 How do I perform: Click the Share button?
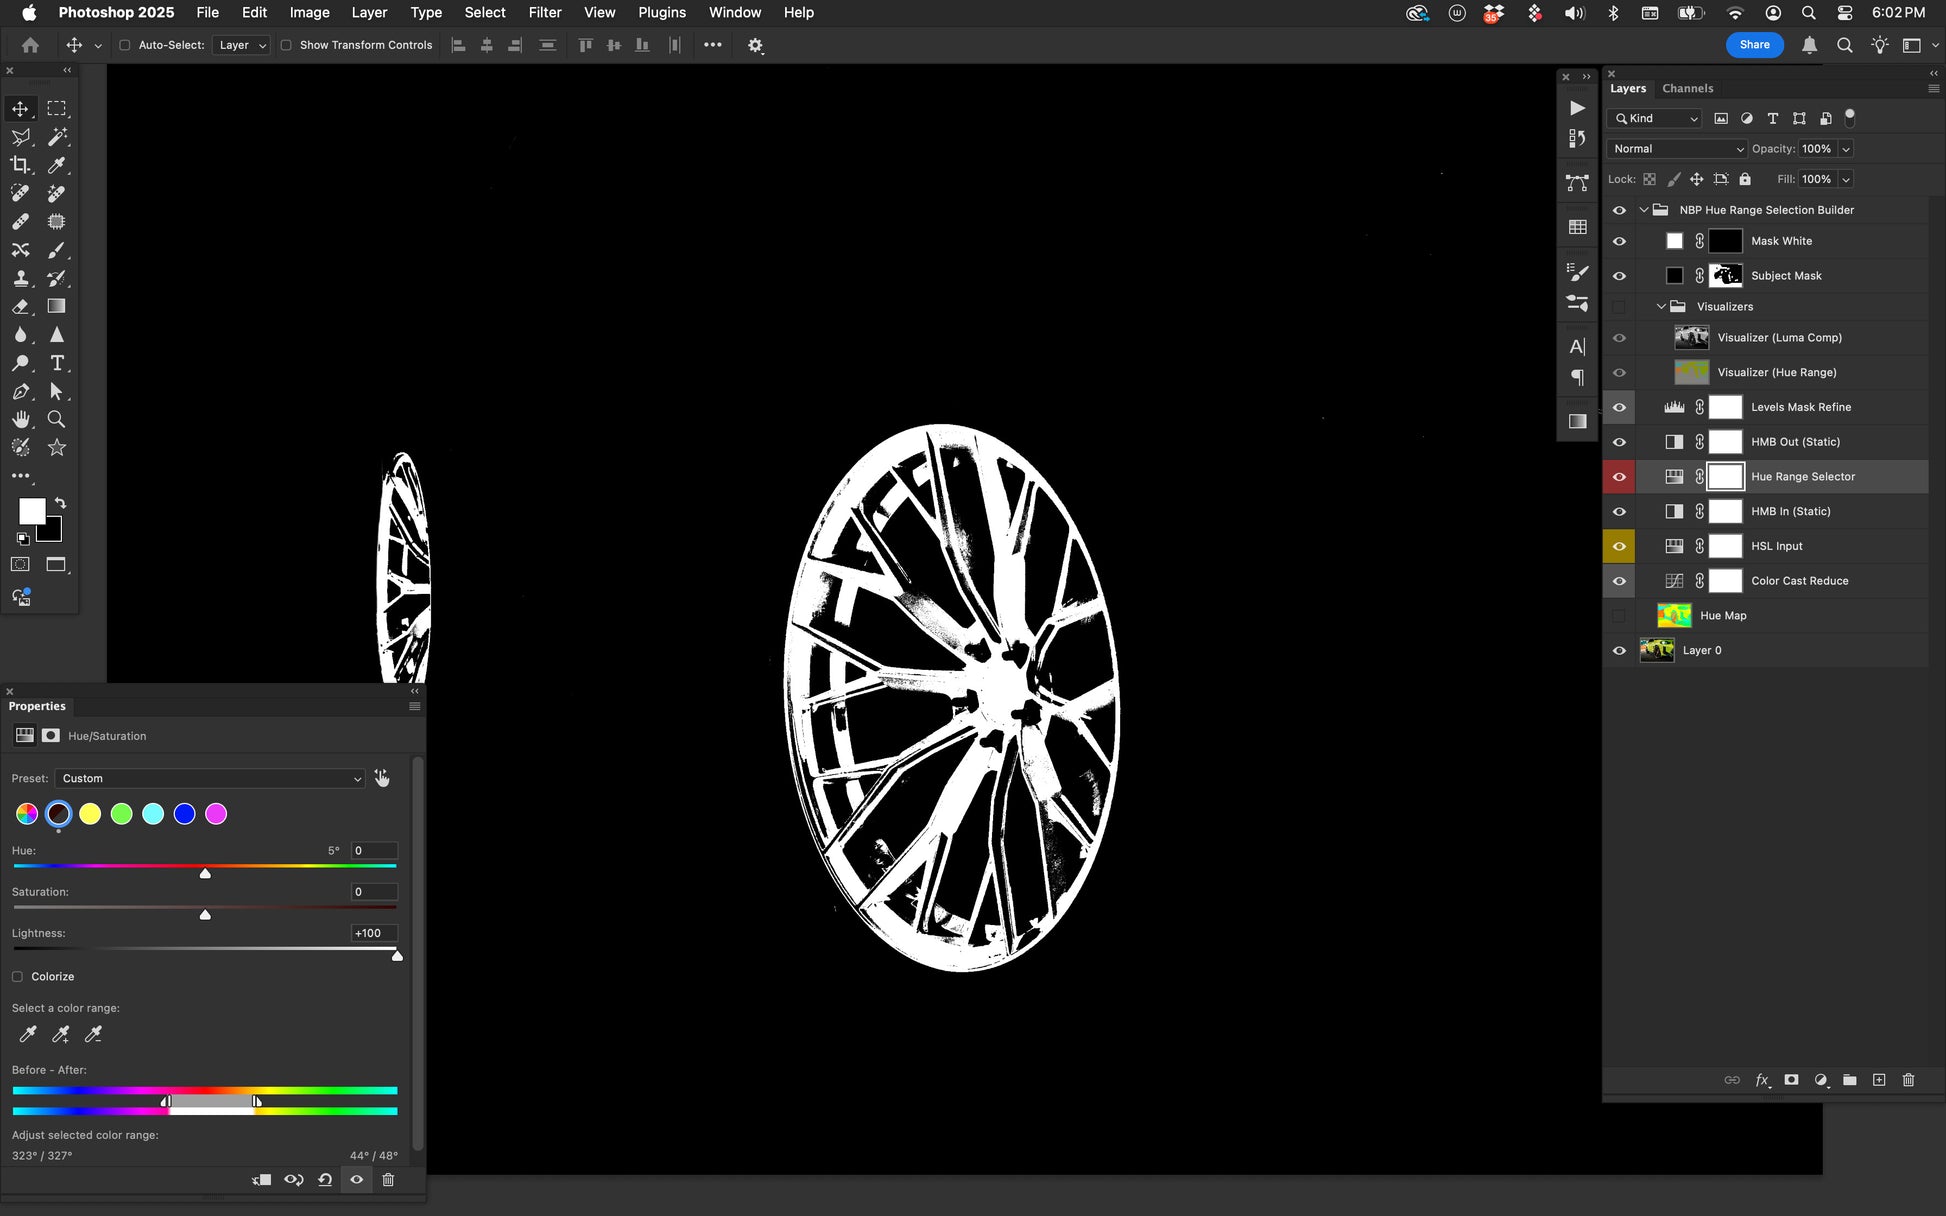(x=1754, y=45)
